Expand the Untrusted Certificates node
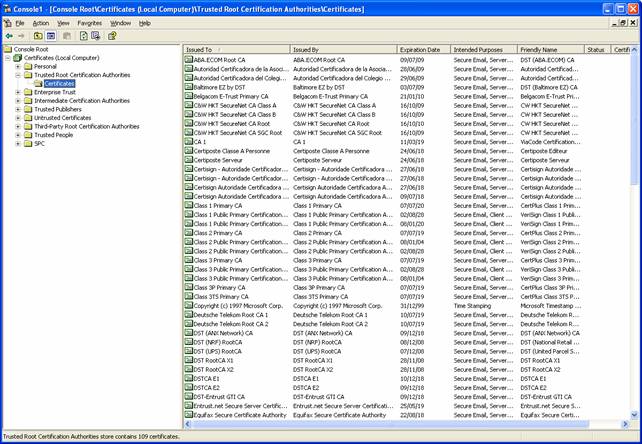This screenshot has height=444, width=642. point(18,118)
